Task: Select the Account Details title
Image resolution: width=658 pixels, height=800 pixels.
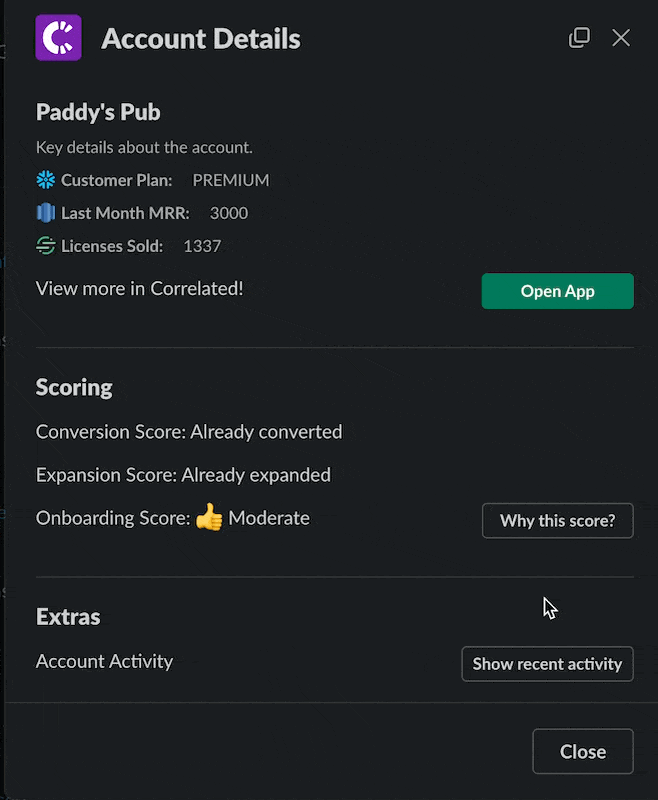Action: pyautogui.click(x=201, y=38)
